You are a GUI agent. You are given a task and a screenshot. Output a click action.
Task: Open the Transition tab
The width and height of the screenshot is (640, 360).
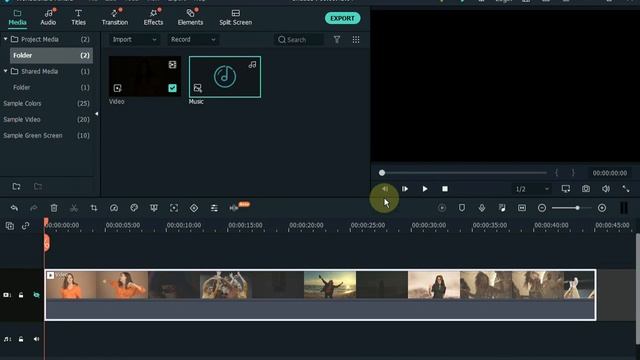[115, 18]
